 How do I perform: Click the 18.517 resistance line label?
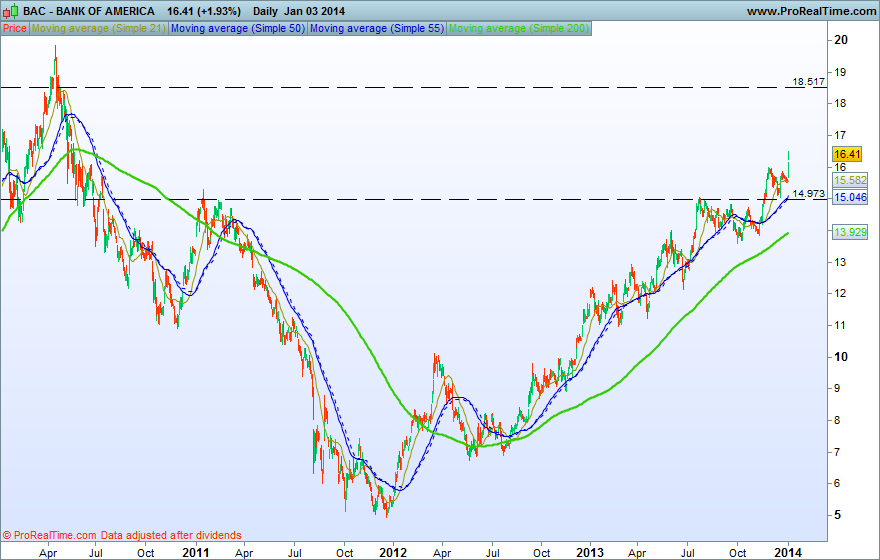click(x=808, y=81)
